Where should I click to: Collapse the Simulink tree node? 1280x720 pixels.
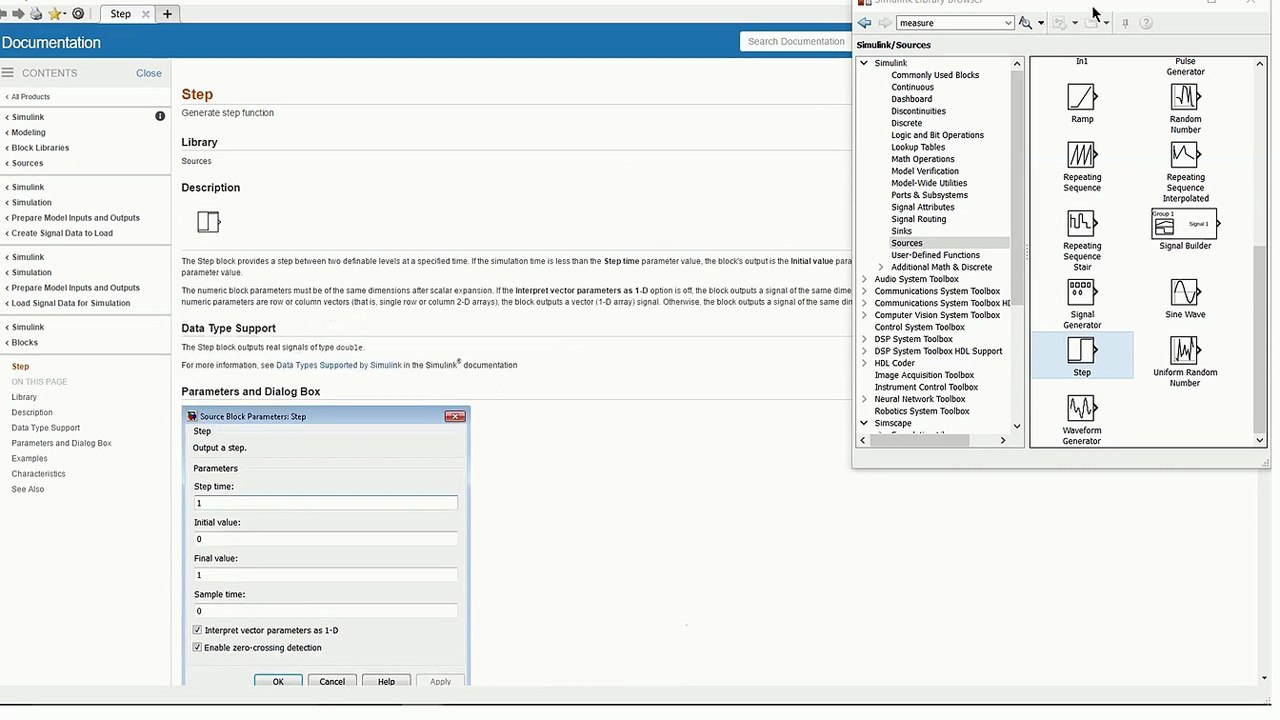[x=864, y=63]
